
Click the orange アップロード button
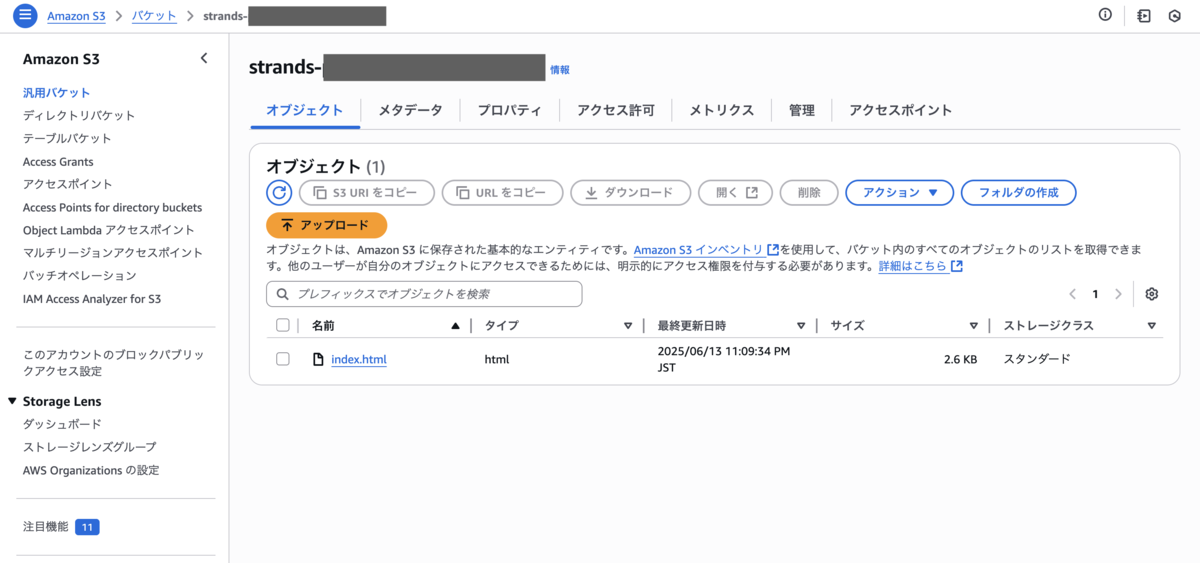(326, 225)
